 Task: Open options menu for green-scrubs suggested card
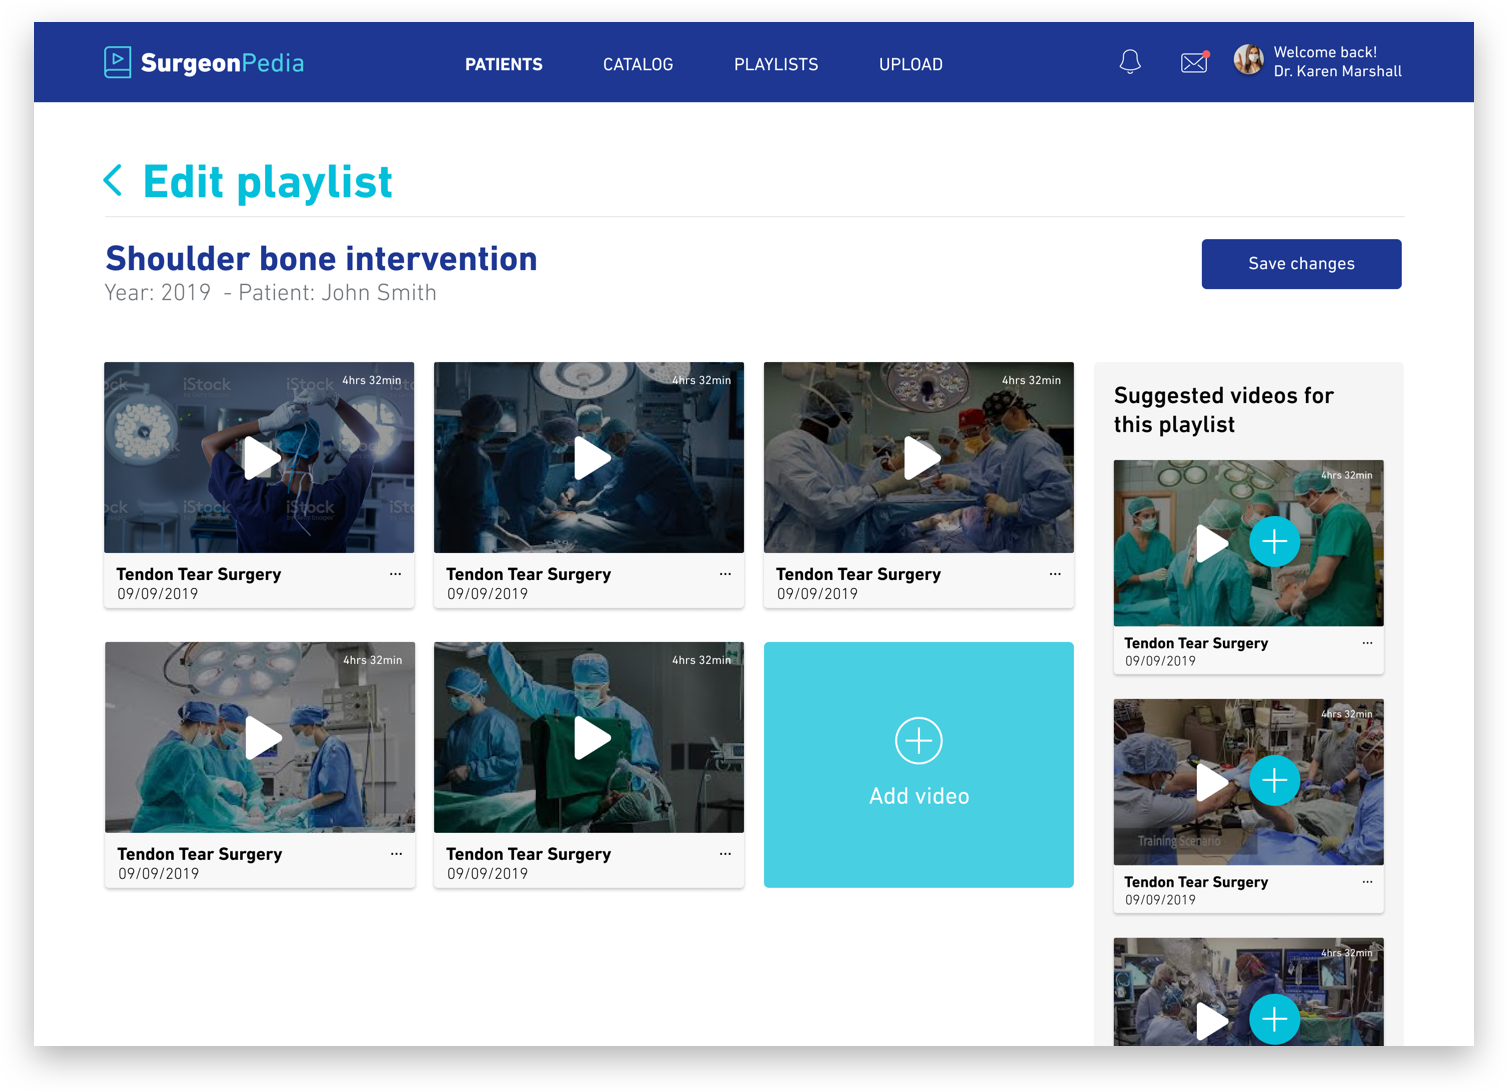1367,643
